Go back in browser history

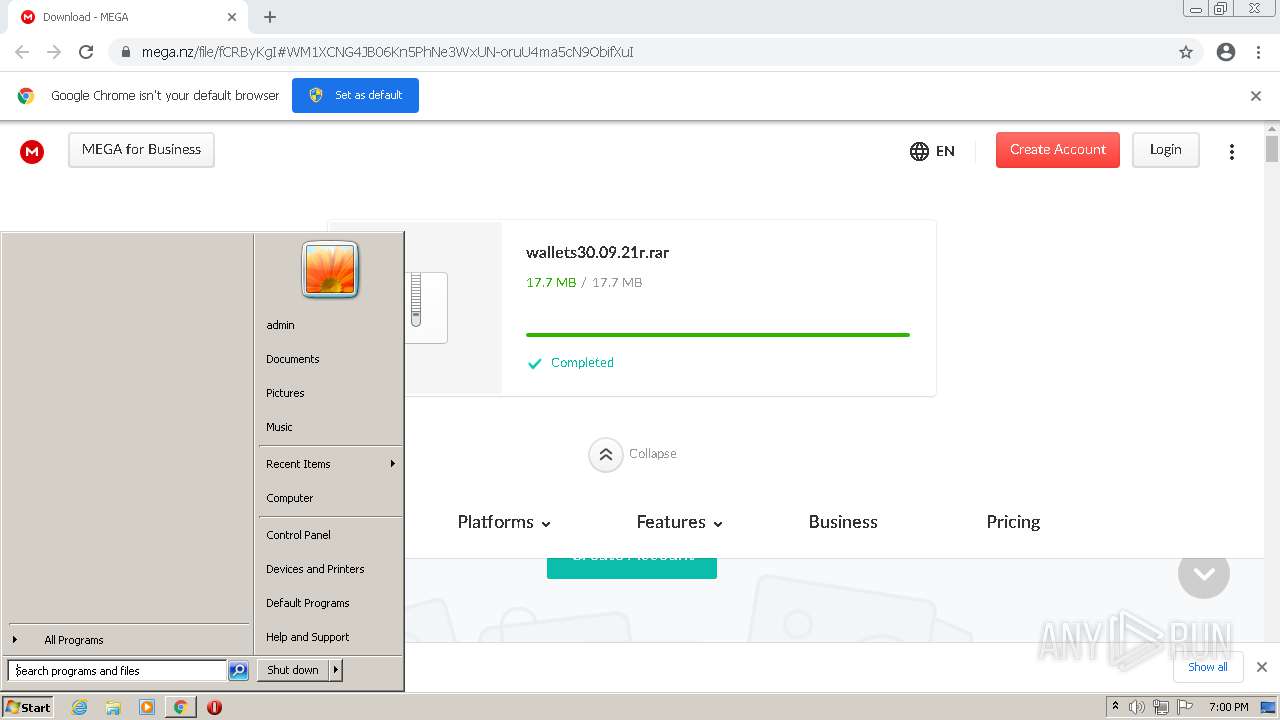22,52
